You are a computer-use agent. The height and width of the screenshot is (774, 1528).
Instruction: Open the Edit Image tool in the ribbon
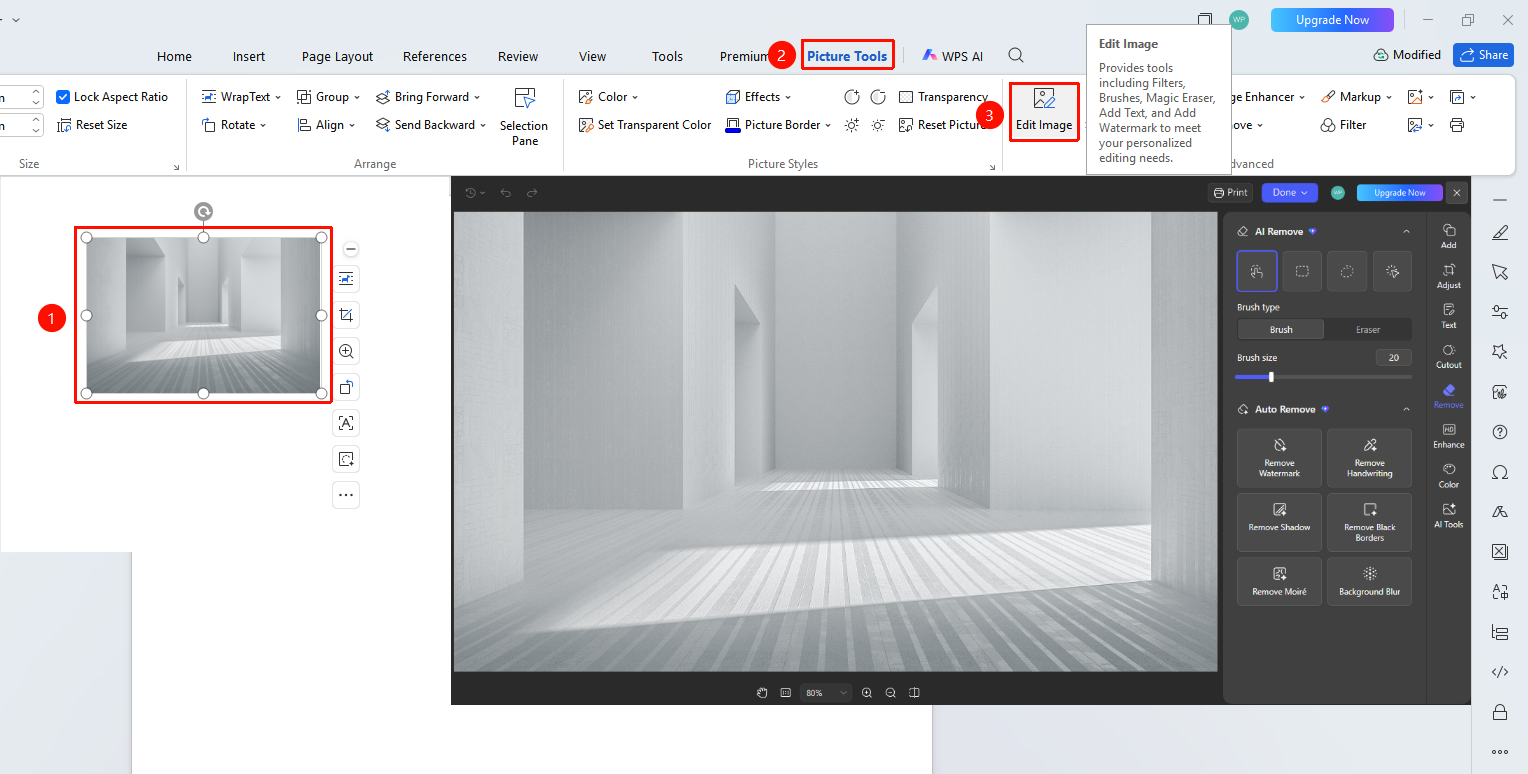[1044, 111]
